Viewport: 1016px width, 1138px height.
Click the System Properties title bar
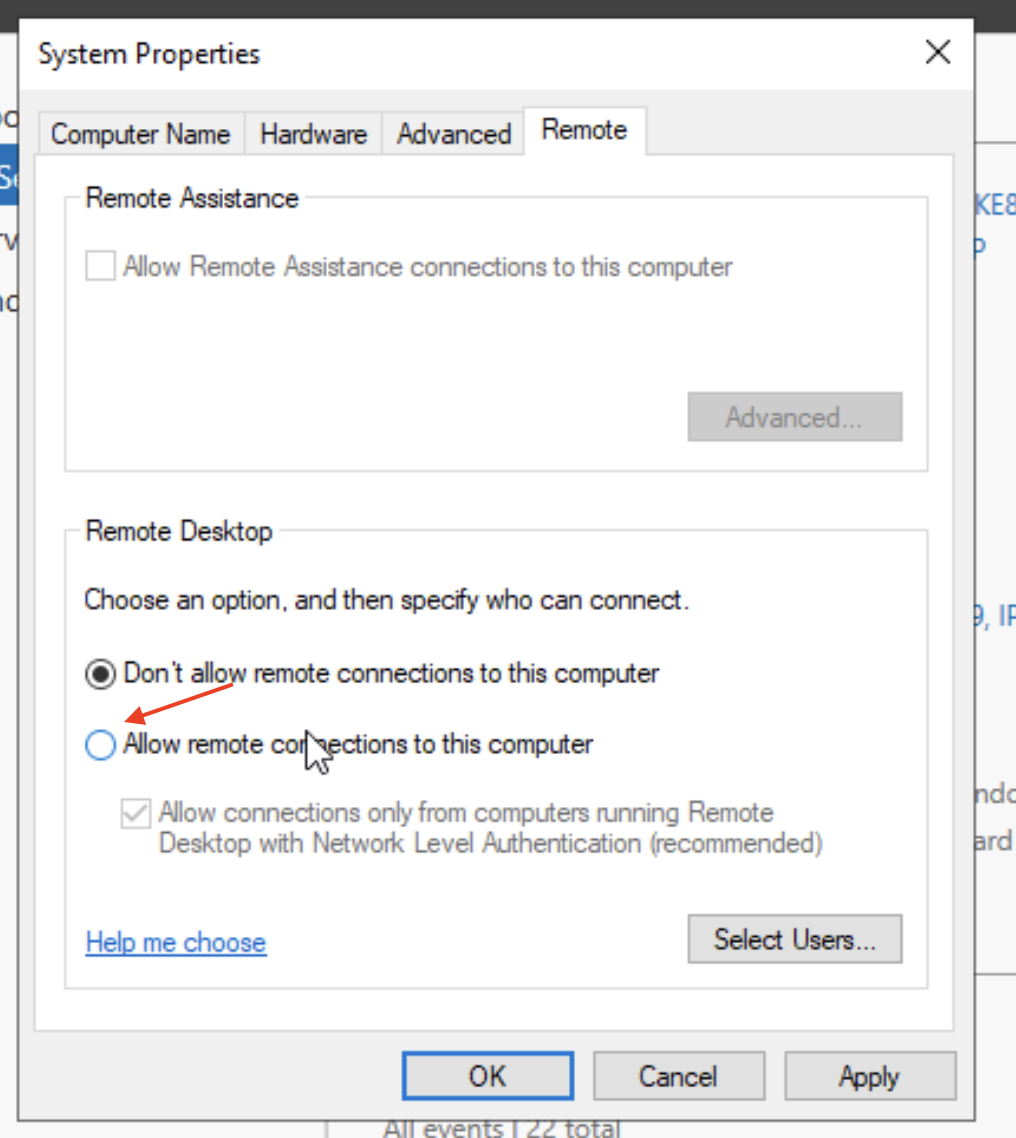pyautogui.click(x=400, y=53)
